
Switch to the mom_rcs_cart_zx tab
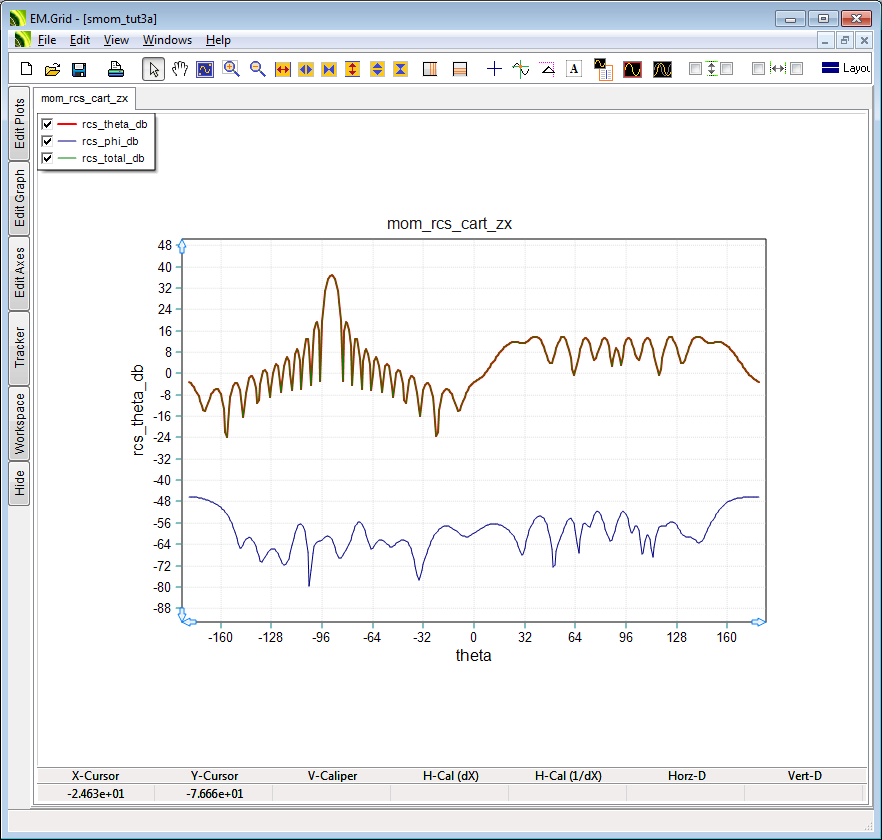(x=84, y=98)
